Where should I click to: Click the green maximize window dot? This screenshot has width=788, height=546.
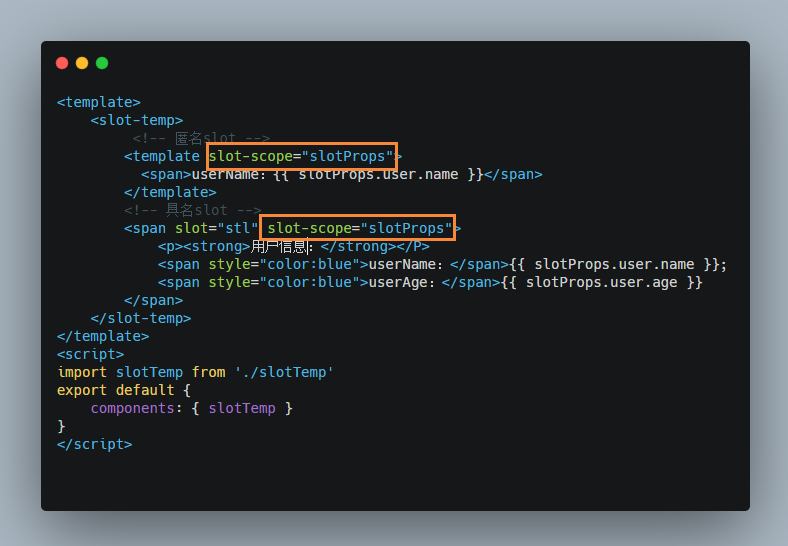click(x=102, y=63)
